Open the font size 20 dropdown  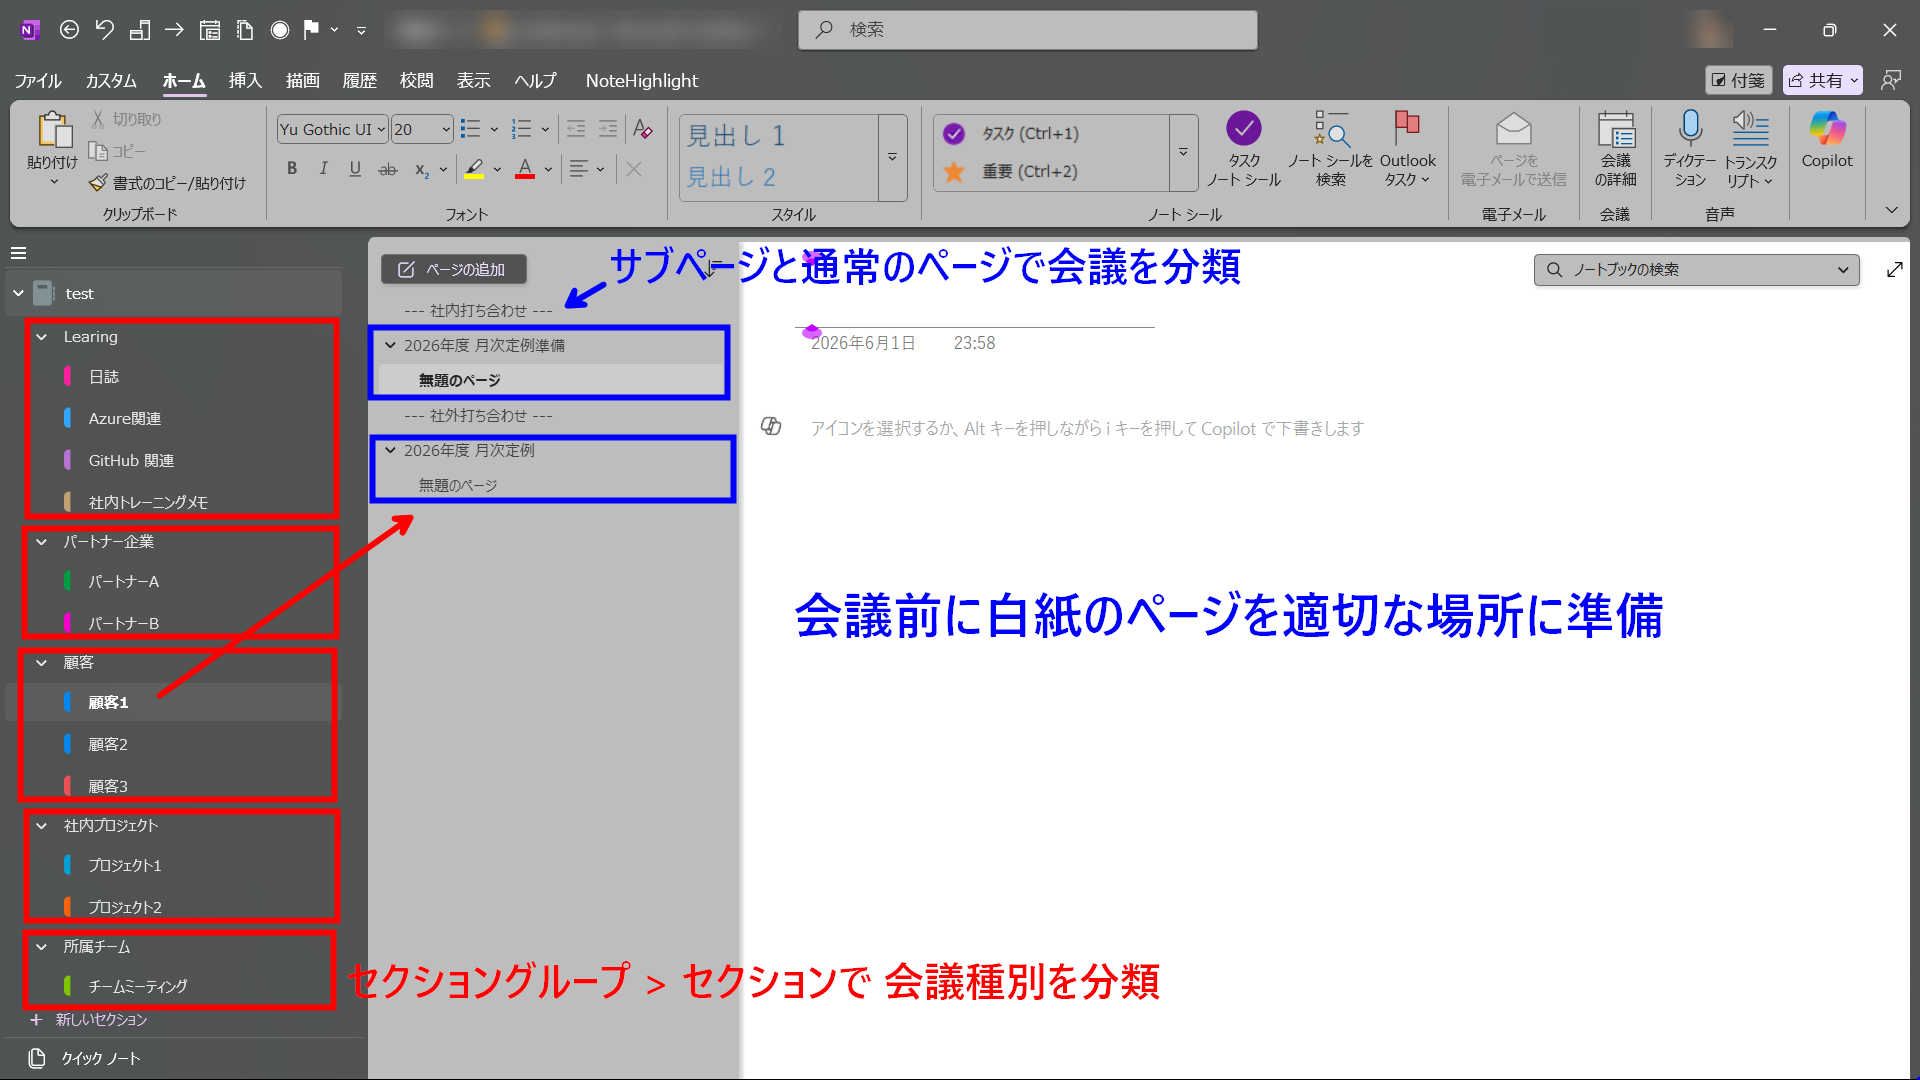446,129
